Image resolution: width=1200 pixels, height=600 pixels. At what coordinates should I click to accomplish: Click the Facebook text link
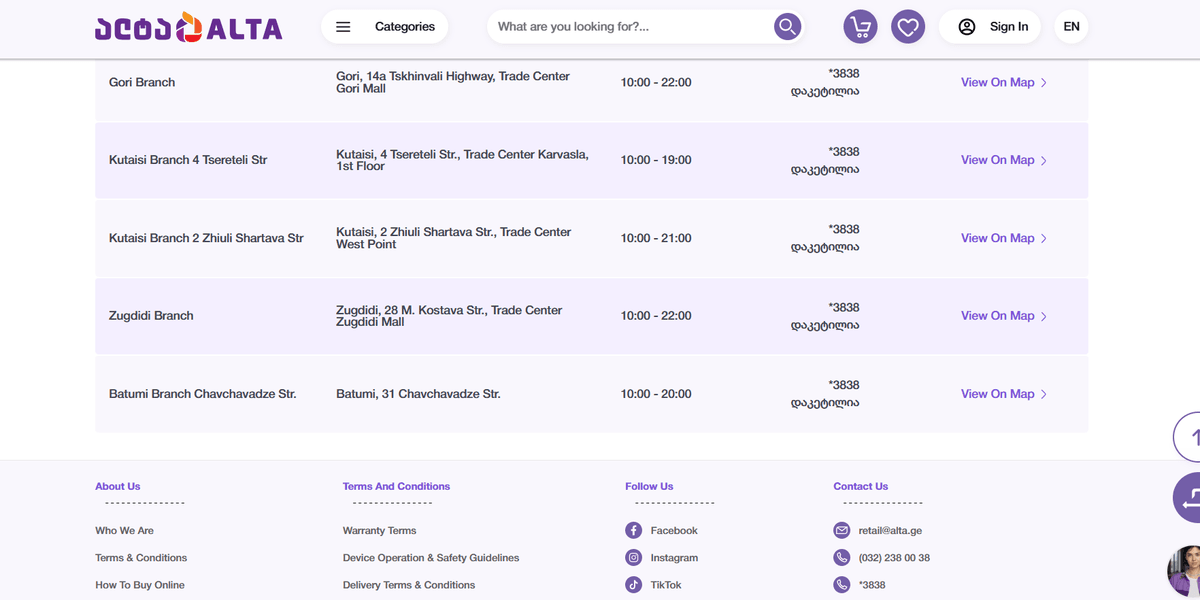(674, 531)
